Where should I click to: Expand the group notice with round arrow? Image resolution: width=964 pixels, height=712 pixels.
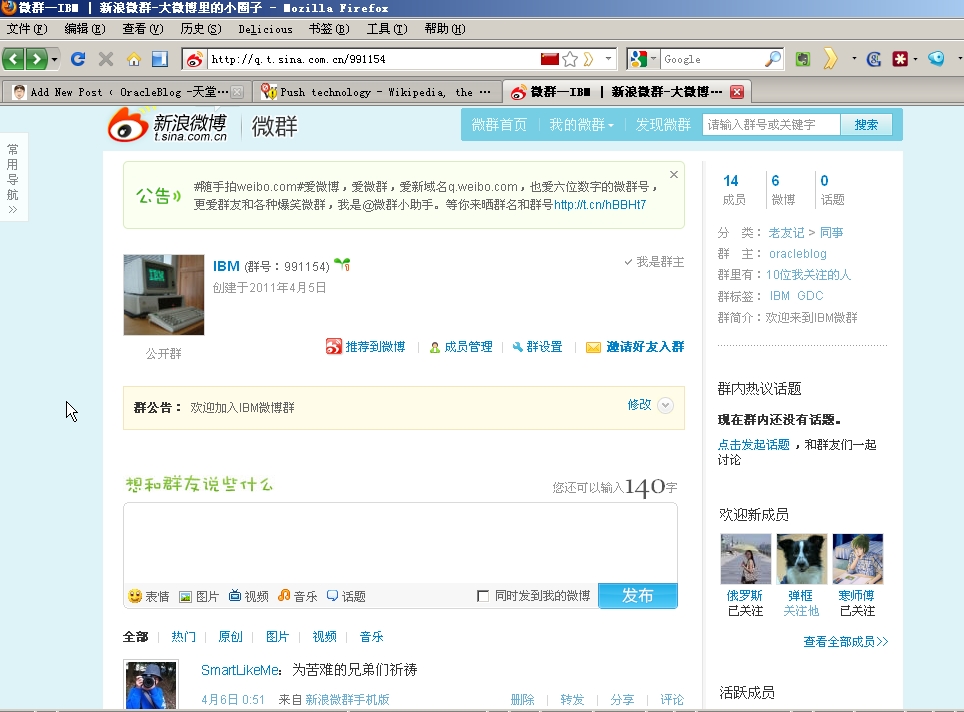(x=665, y=405)
